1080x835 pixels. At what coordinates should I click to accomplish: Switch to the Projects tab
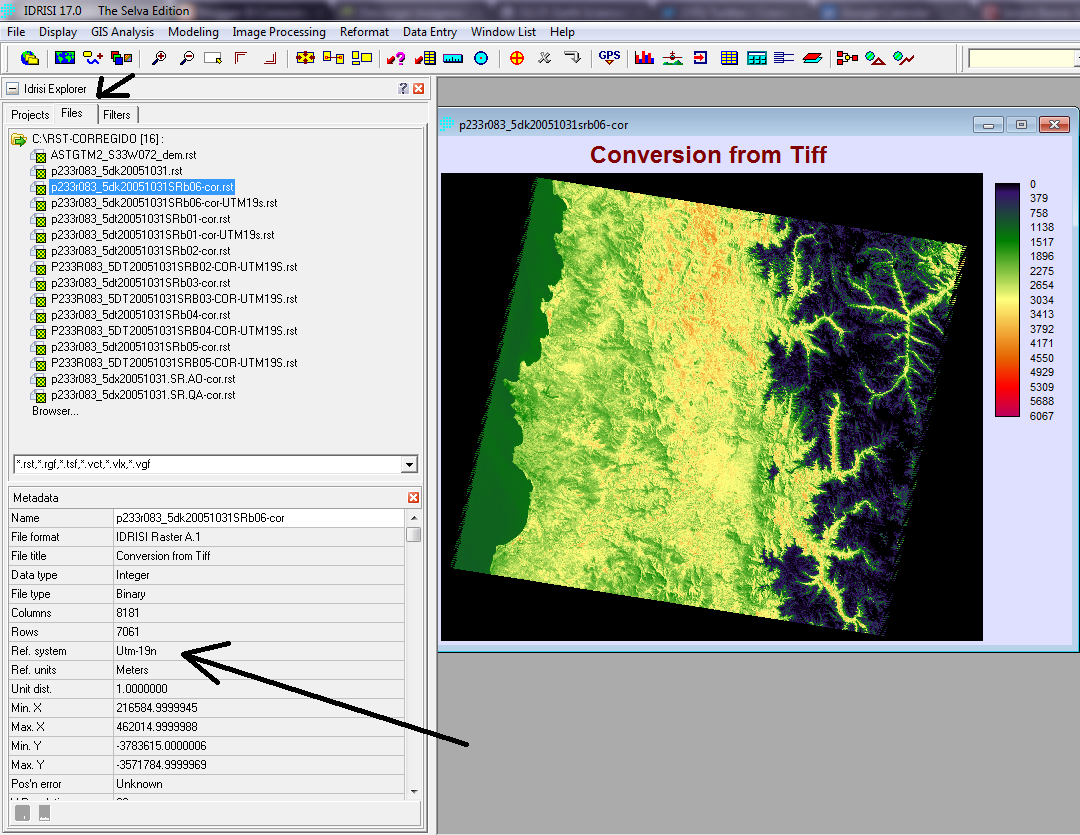[30, 115]
